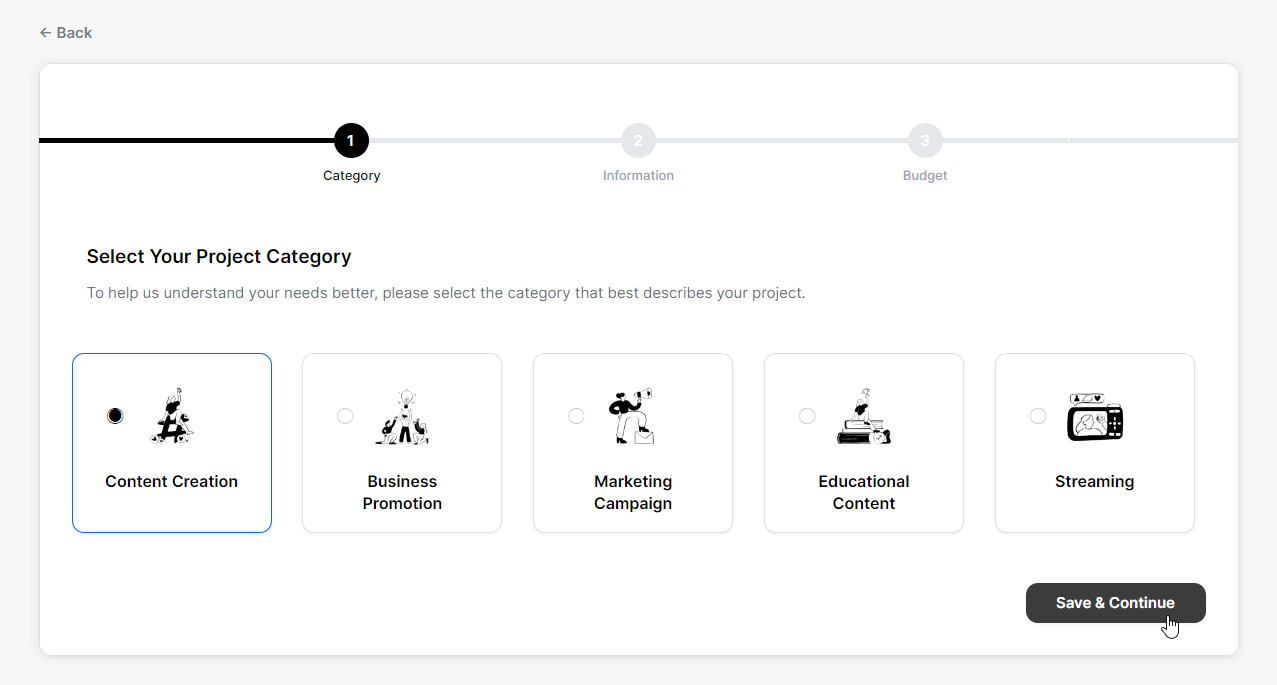
Task: Click the Educational Content books illustration
Action: (864, 416)
